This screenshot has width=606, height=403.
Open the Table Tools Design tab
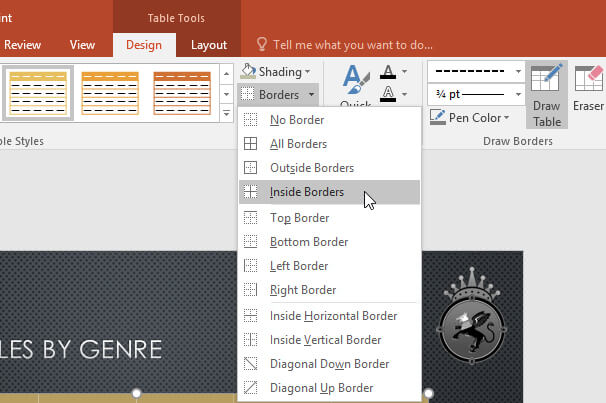(x=144, y=45)
